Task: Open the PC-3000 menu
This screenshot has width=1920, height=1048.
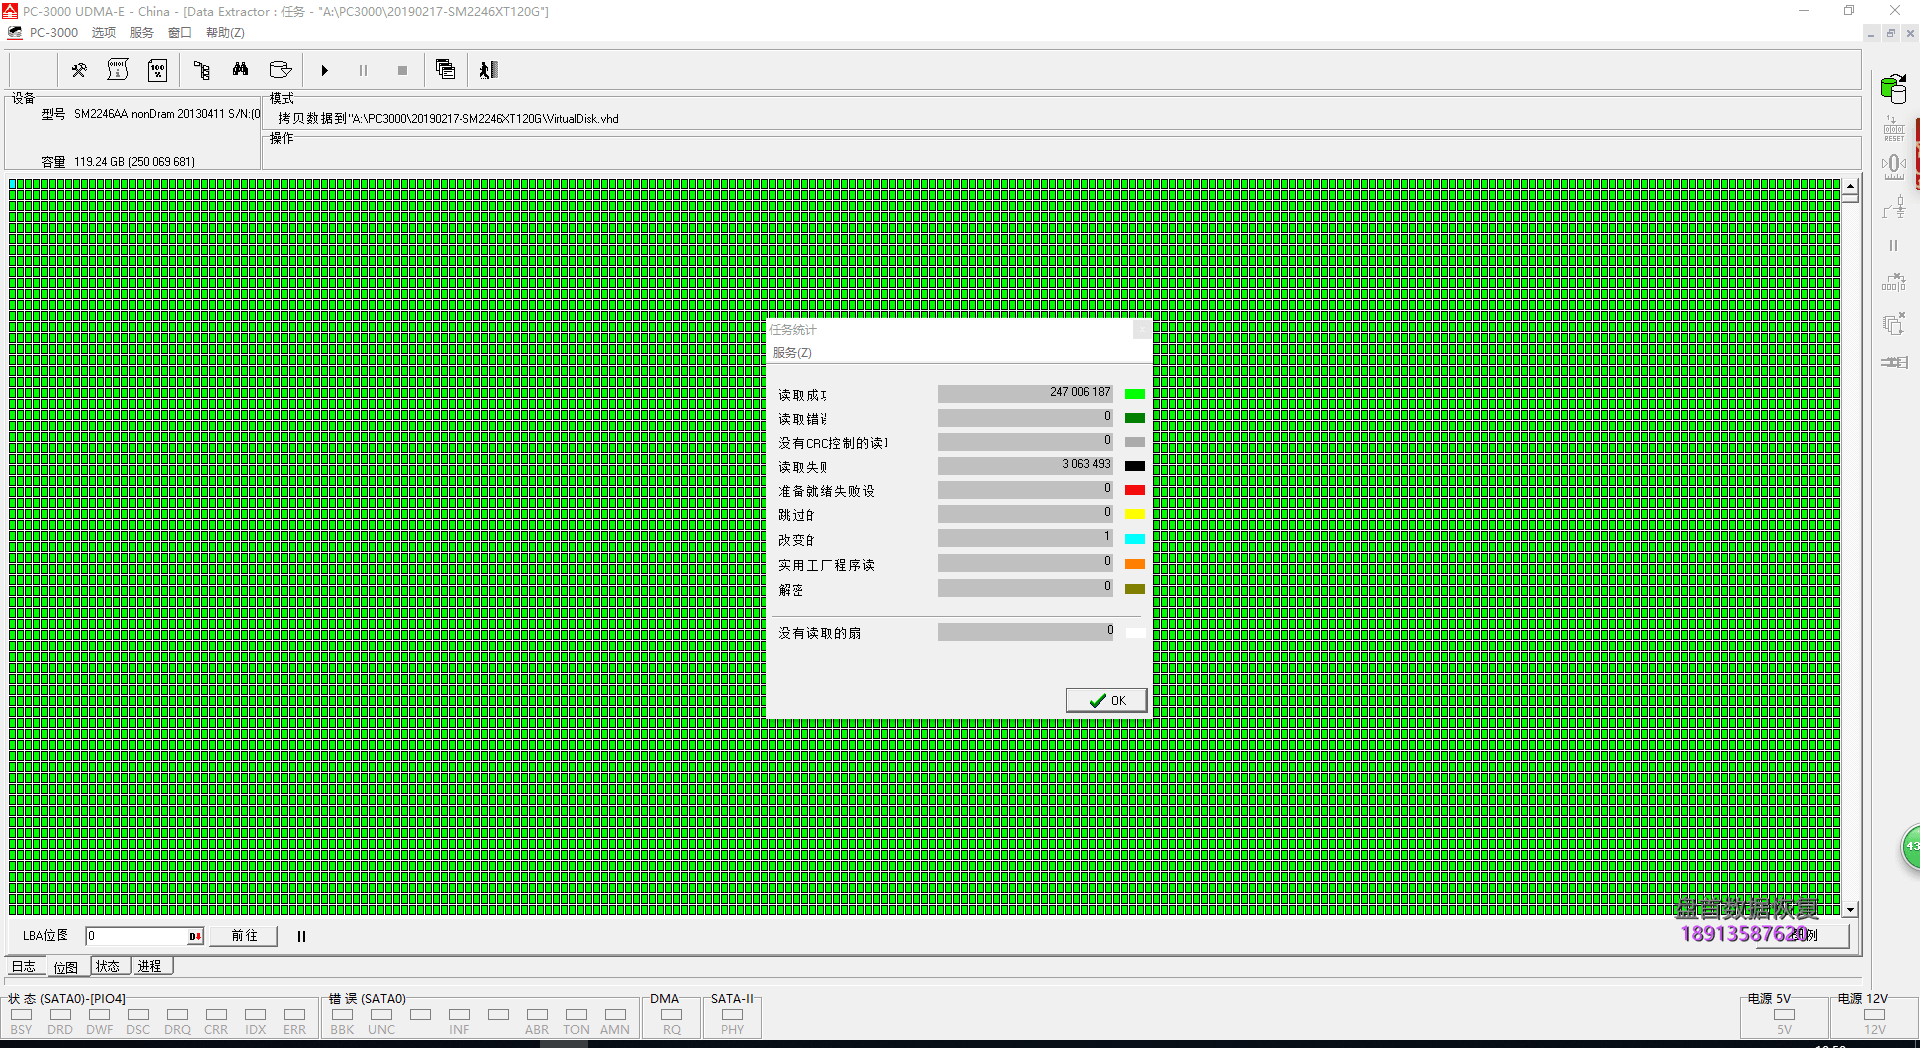Action: pyautogui.click(x=53, y=33)
